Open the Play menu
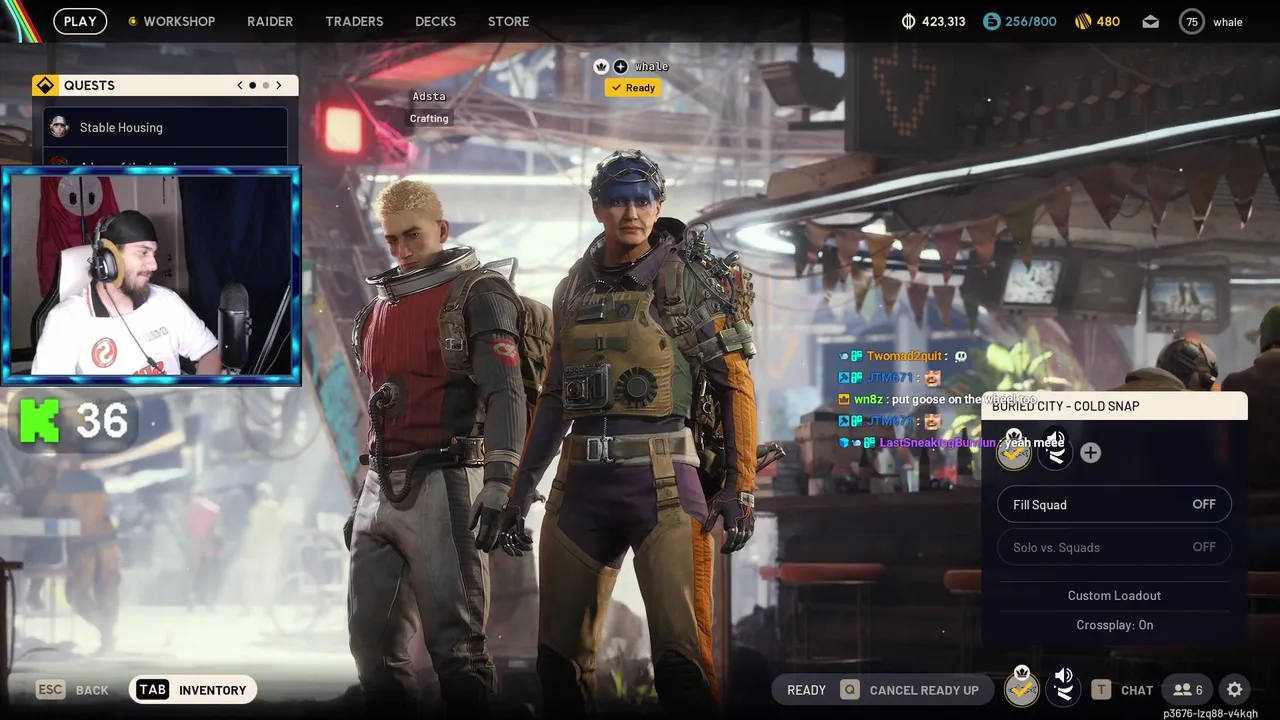Screen dimensions: 1280x720 (80, 21)
